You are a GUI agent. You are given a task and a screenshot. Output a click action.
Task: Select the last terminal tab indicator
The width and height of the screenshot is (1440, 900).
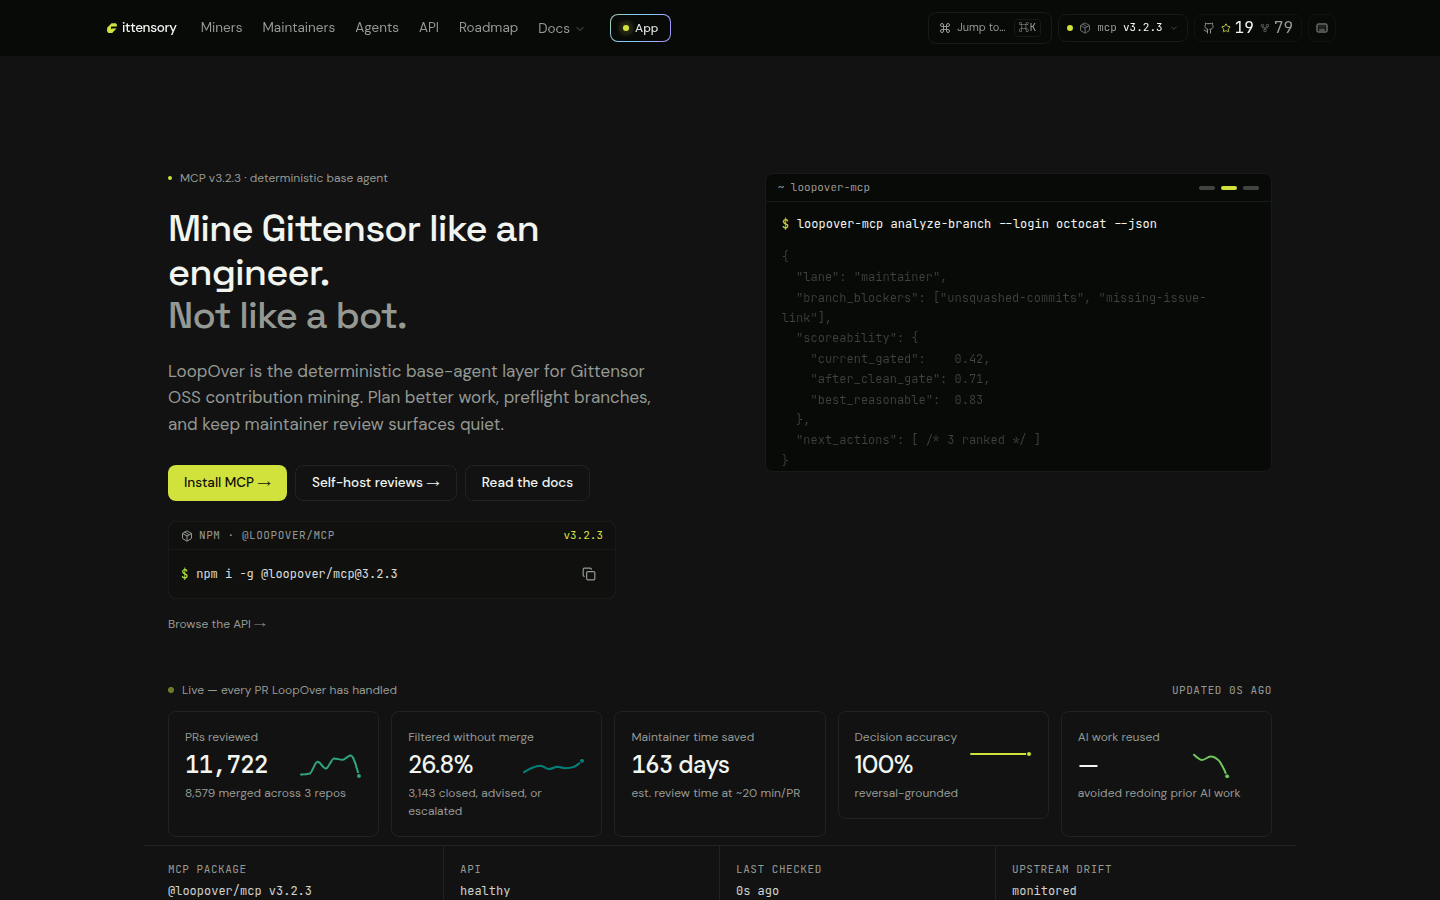pos(1251,188)
